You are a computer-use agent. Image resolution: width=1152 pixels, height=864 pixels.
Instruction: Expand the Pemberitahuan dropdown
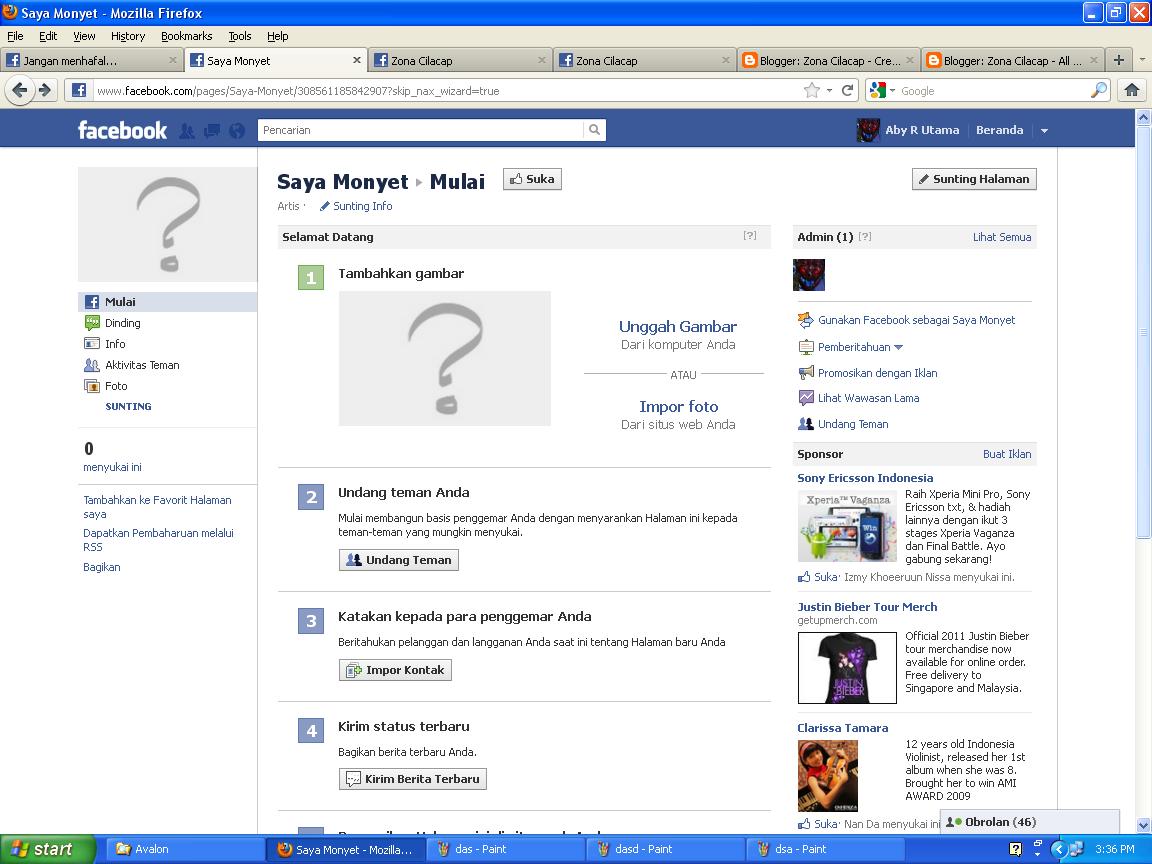pos(860,347)
